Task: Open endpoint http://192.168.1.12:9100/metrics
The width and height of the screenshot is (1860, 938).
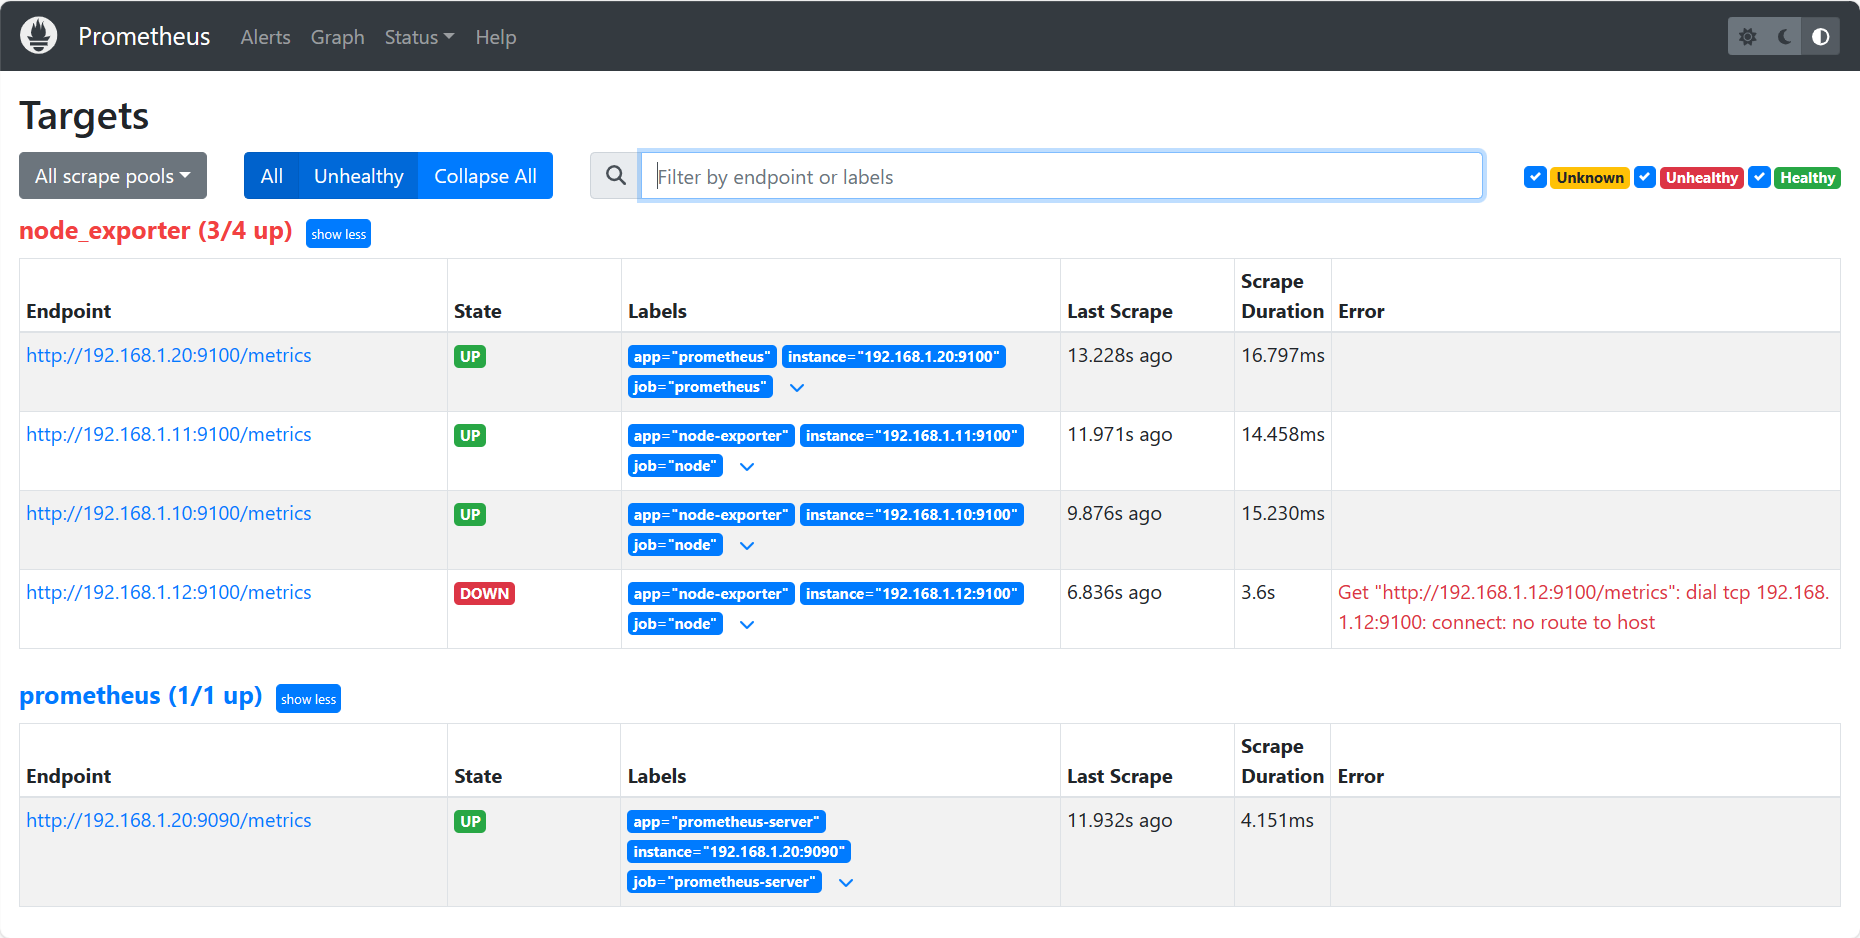Action: coord(169,592)
